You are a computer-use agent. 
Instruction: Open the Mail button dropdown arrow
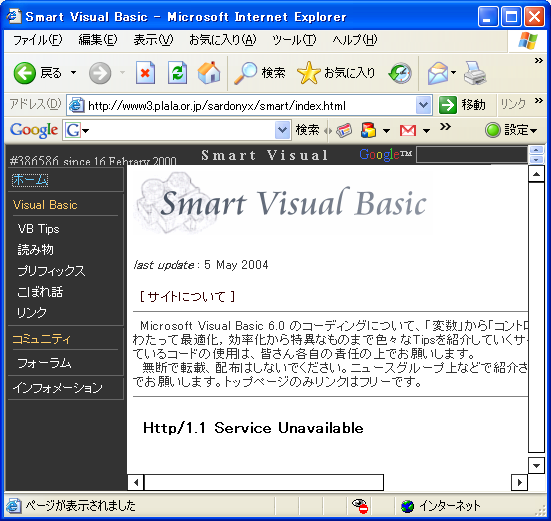point(453,73)
